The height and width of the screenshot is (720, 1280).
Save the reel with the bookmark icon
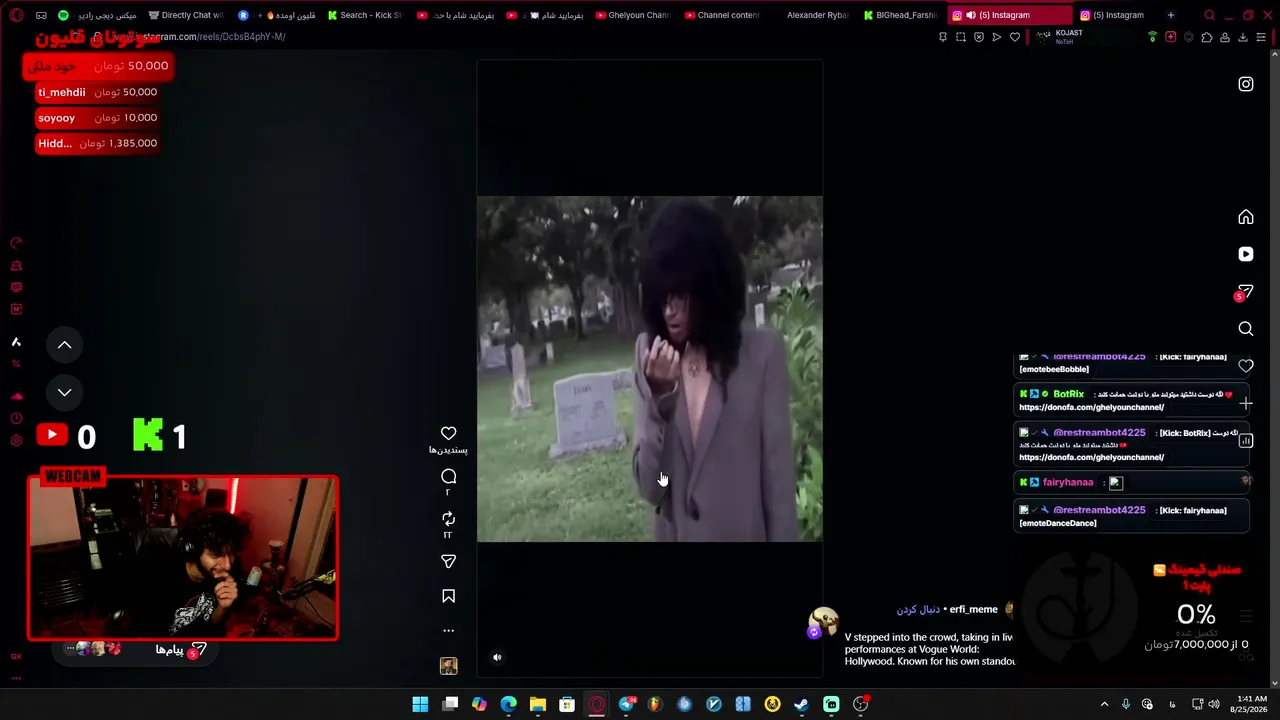[448, 596]
